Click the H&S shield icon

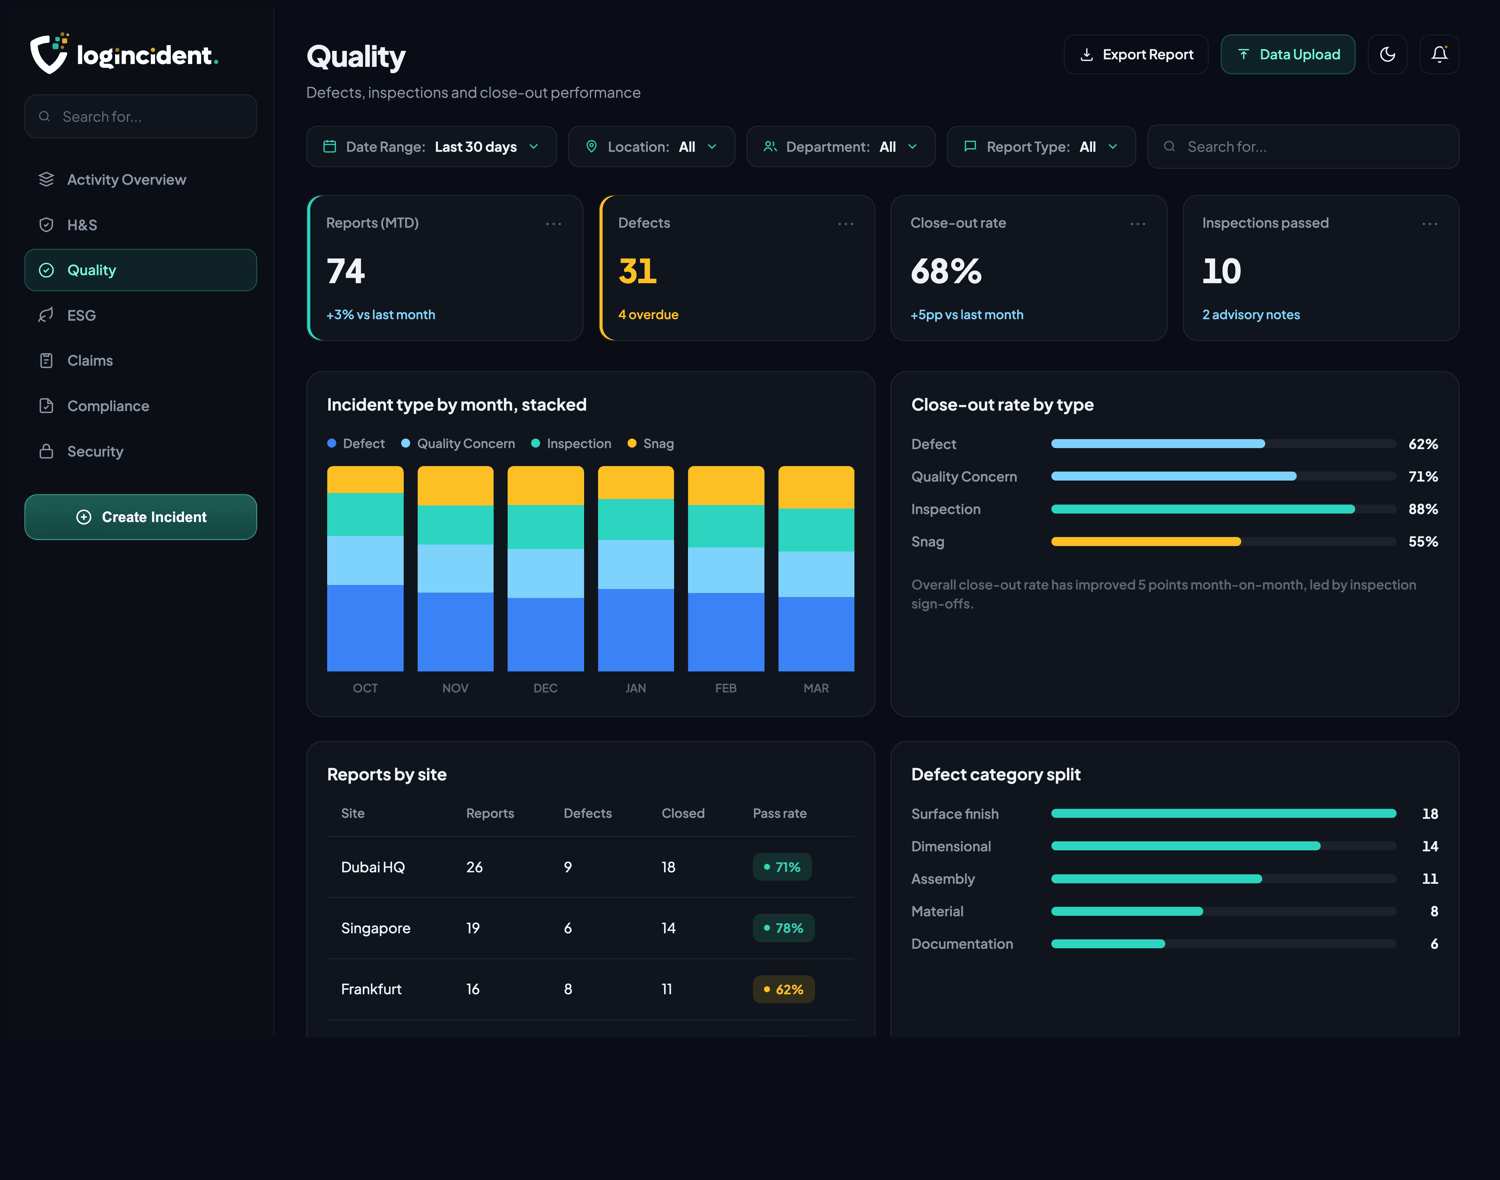click(x=46, y=225)
